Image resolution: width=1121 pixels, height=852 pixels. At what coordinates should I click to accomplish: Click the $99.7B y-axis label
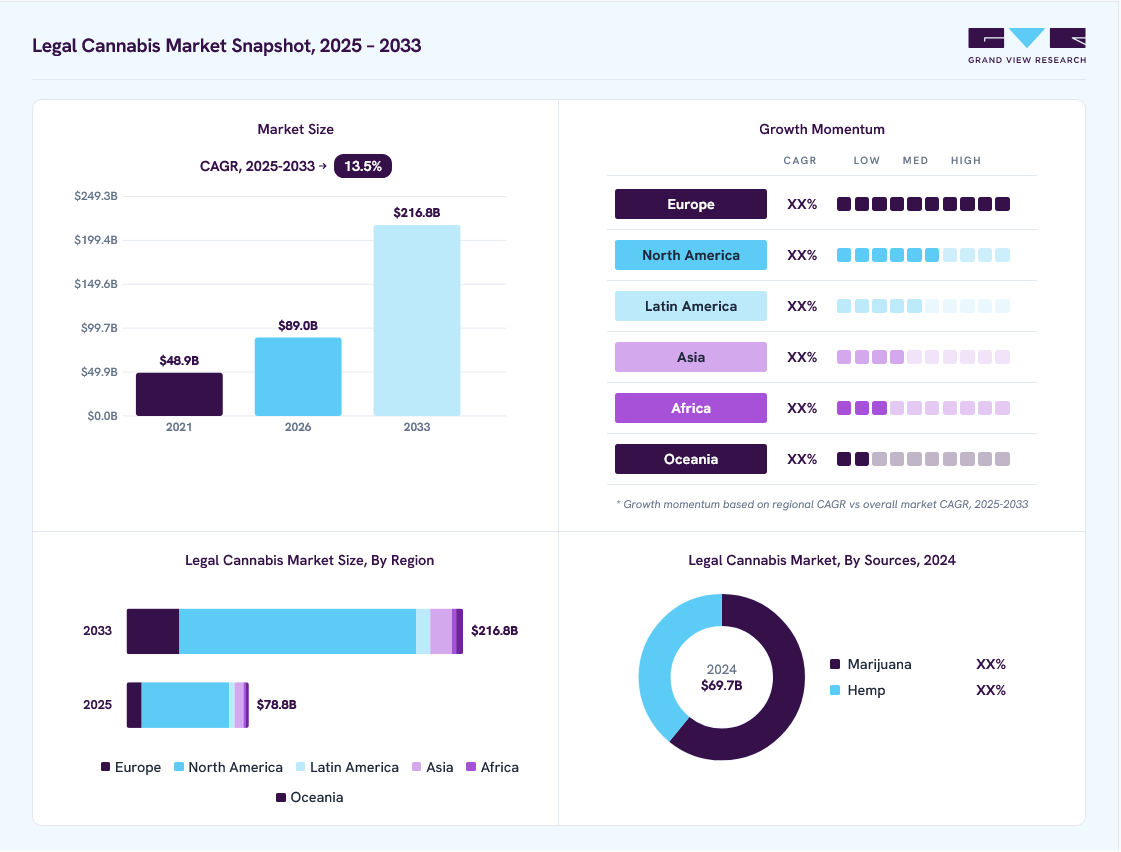coord(99,328)
